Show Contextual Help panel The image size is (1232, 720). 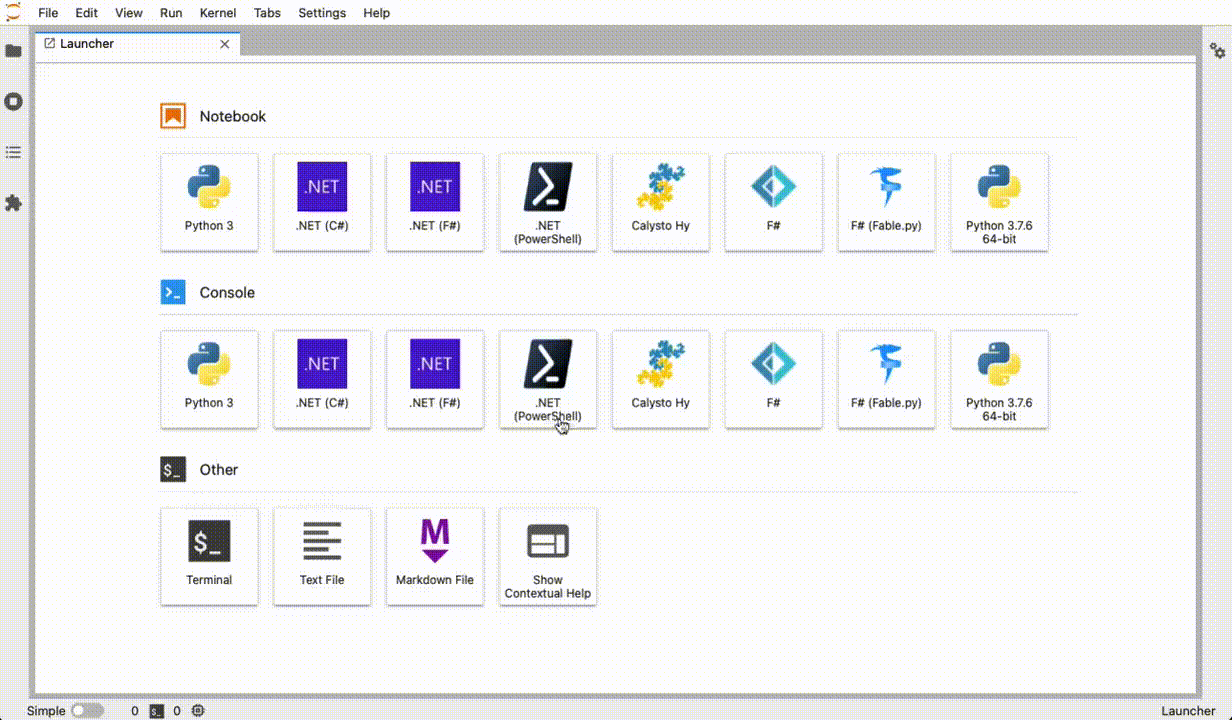click(x=548, y=556)
